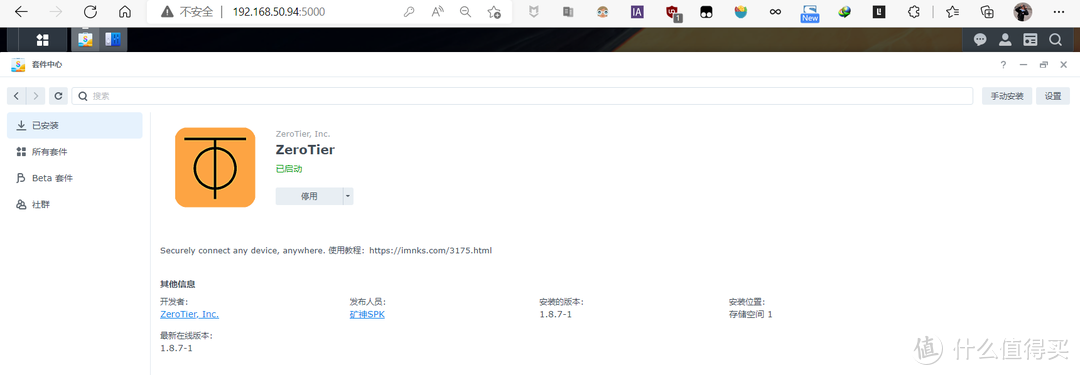The image size is (1080, 375).
Task: Click installed version 1.8.7-1 under 安装的版本
Action: click(x=556, y=314)
